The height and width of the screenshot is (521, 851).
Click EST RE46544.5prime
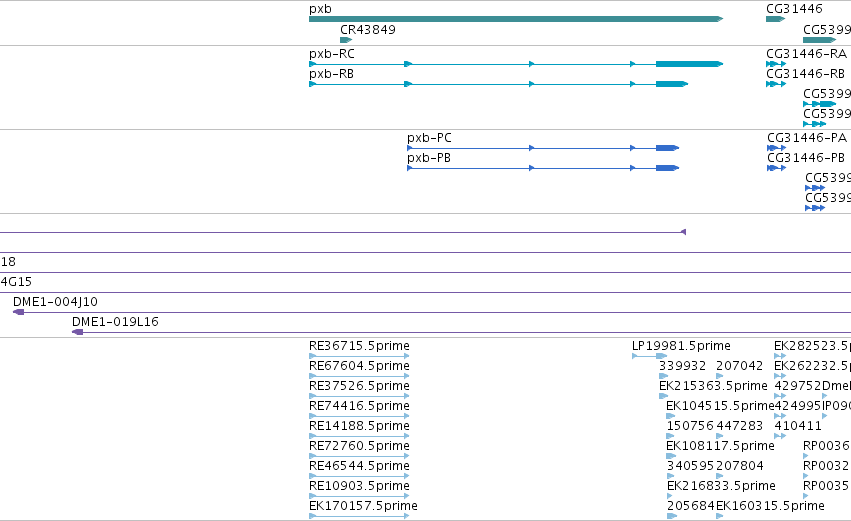(x=359, y=466)
